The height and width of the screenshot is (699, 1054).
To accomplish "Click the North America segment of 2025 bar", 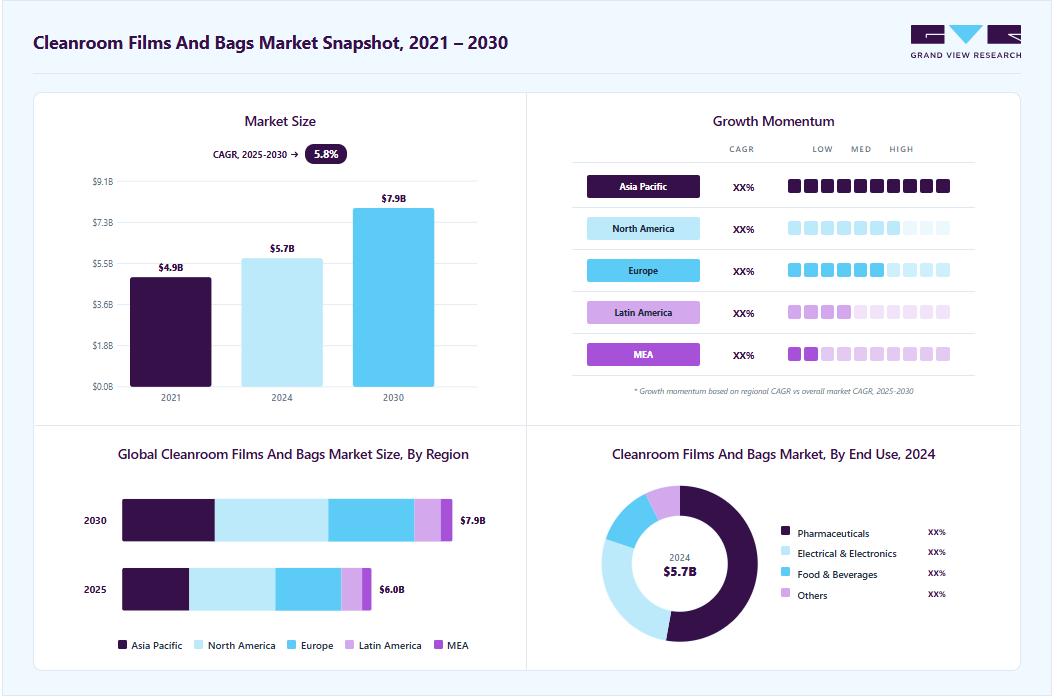I will pos(232,589).
